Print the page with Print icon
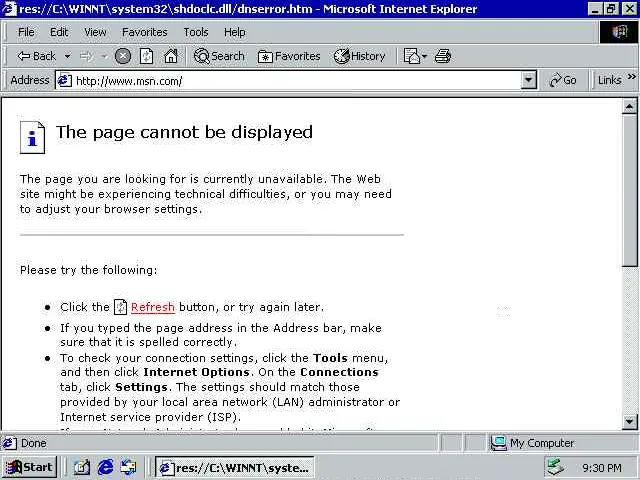 tap(443, 56)
